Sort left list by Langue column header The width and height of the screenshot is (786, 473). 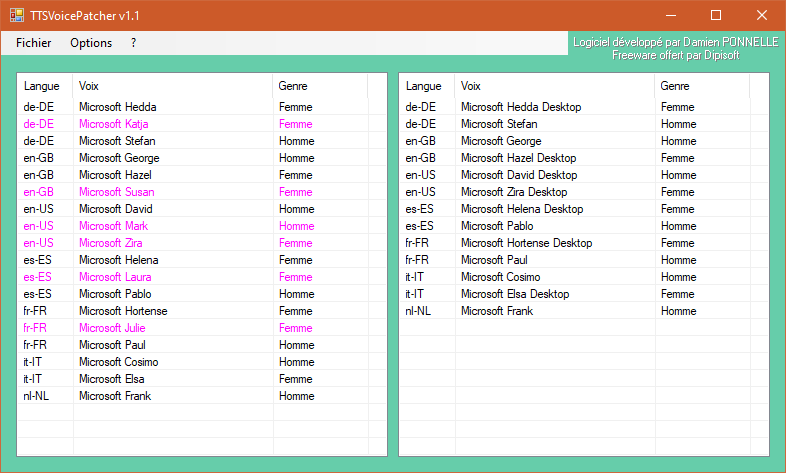(45, 86)
